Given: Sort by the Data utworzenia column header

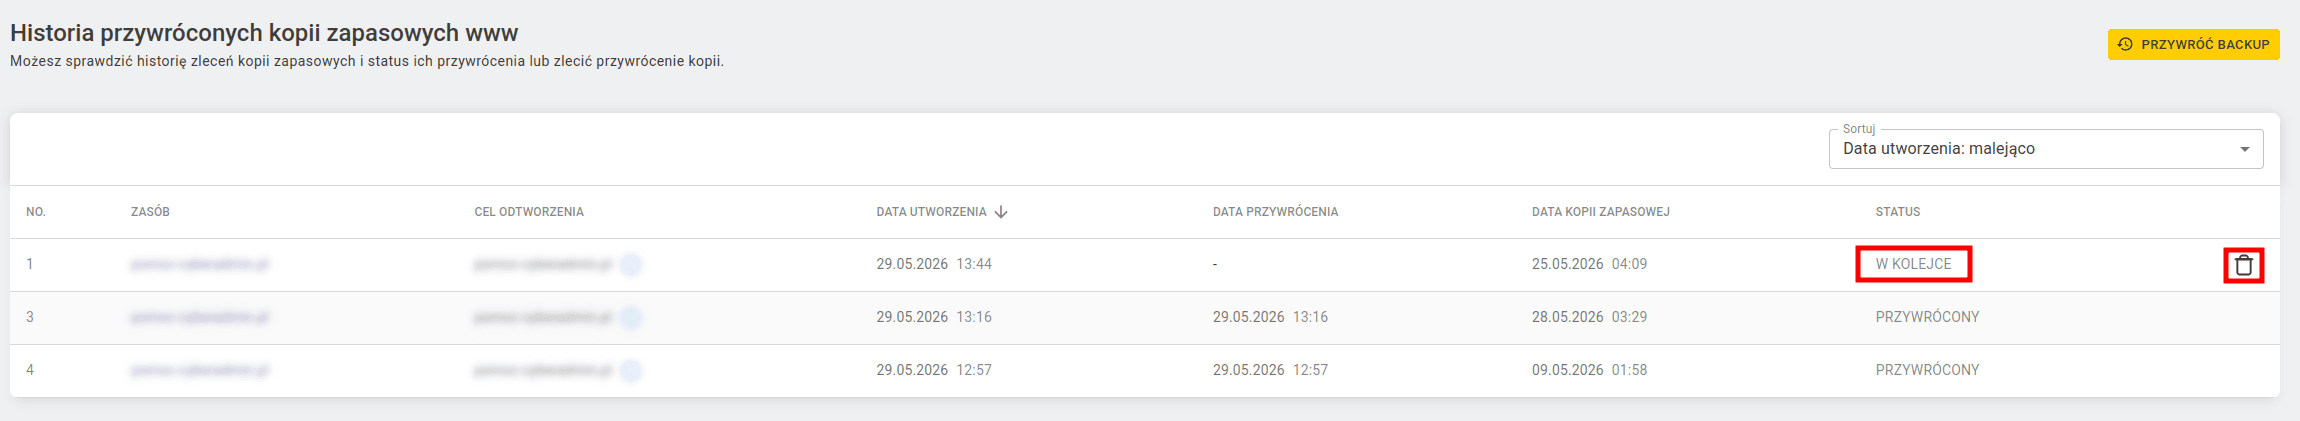Looking at the screenshot, I should tap(931, 212).
